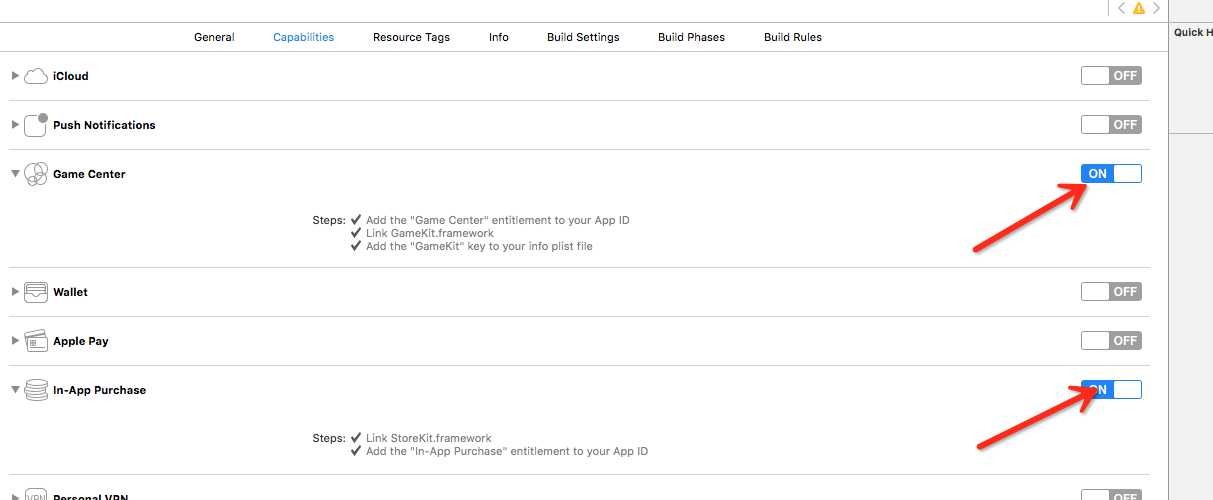Click the Wallet capability icon
Screen dimensions: 1213x500
tap(36, 292)
